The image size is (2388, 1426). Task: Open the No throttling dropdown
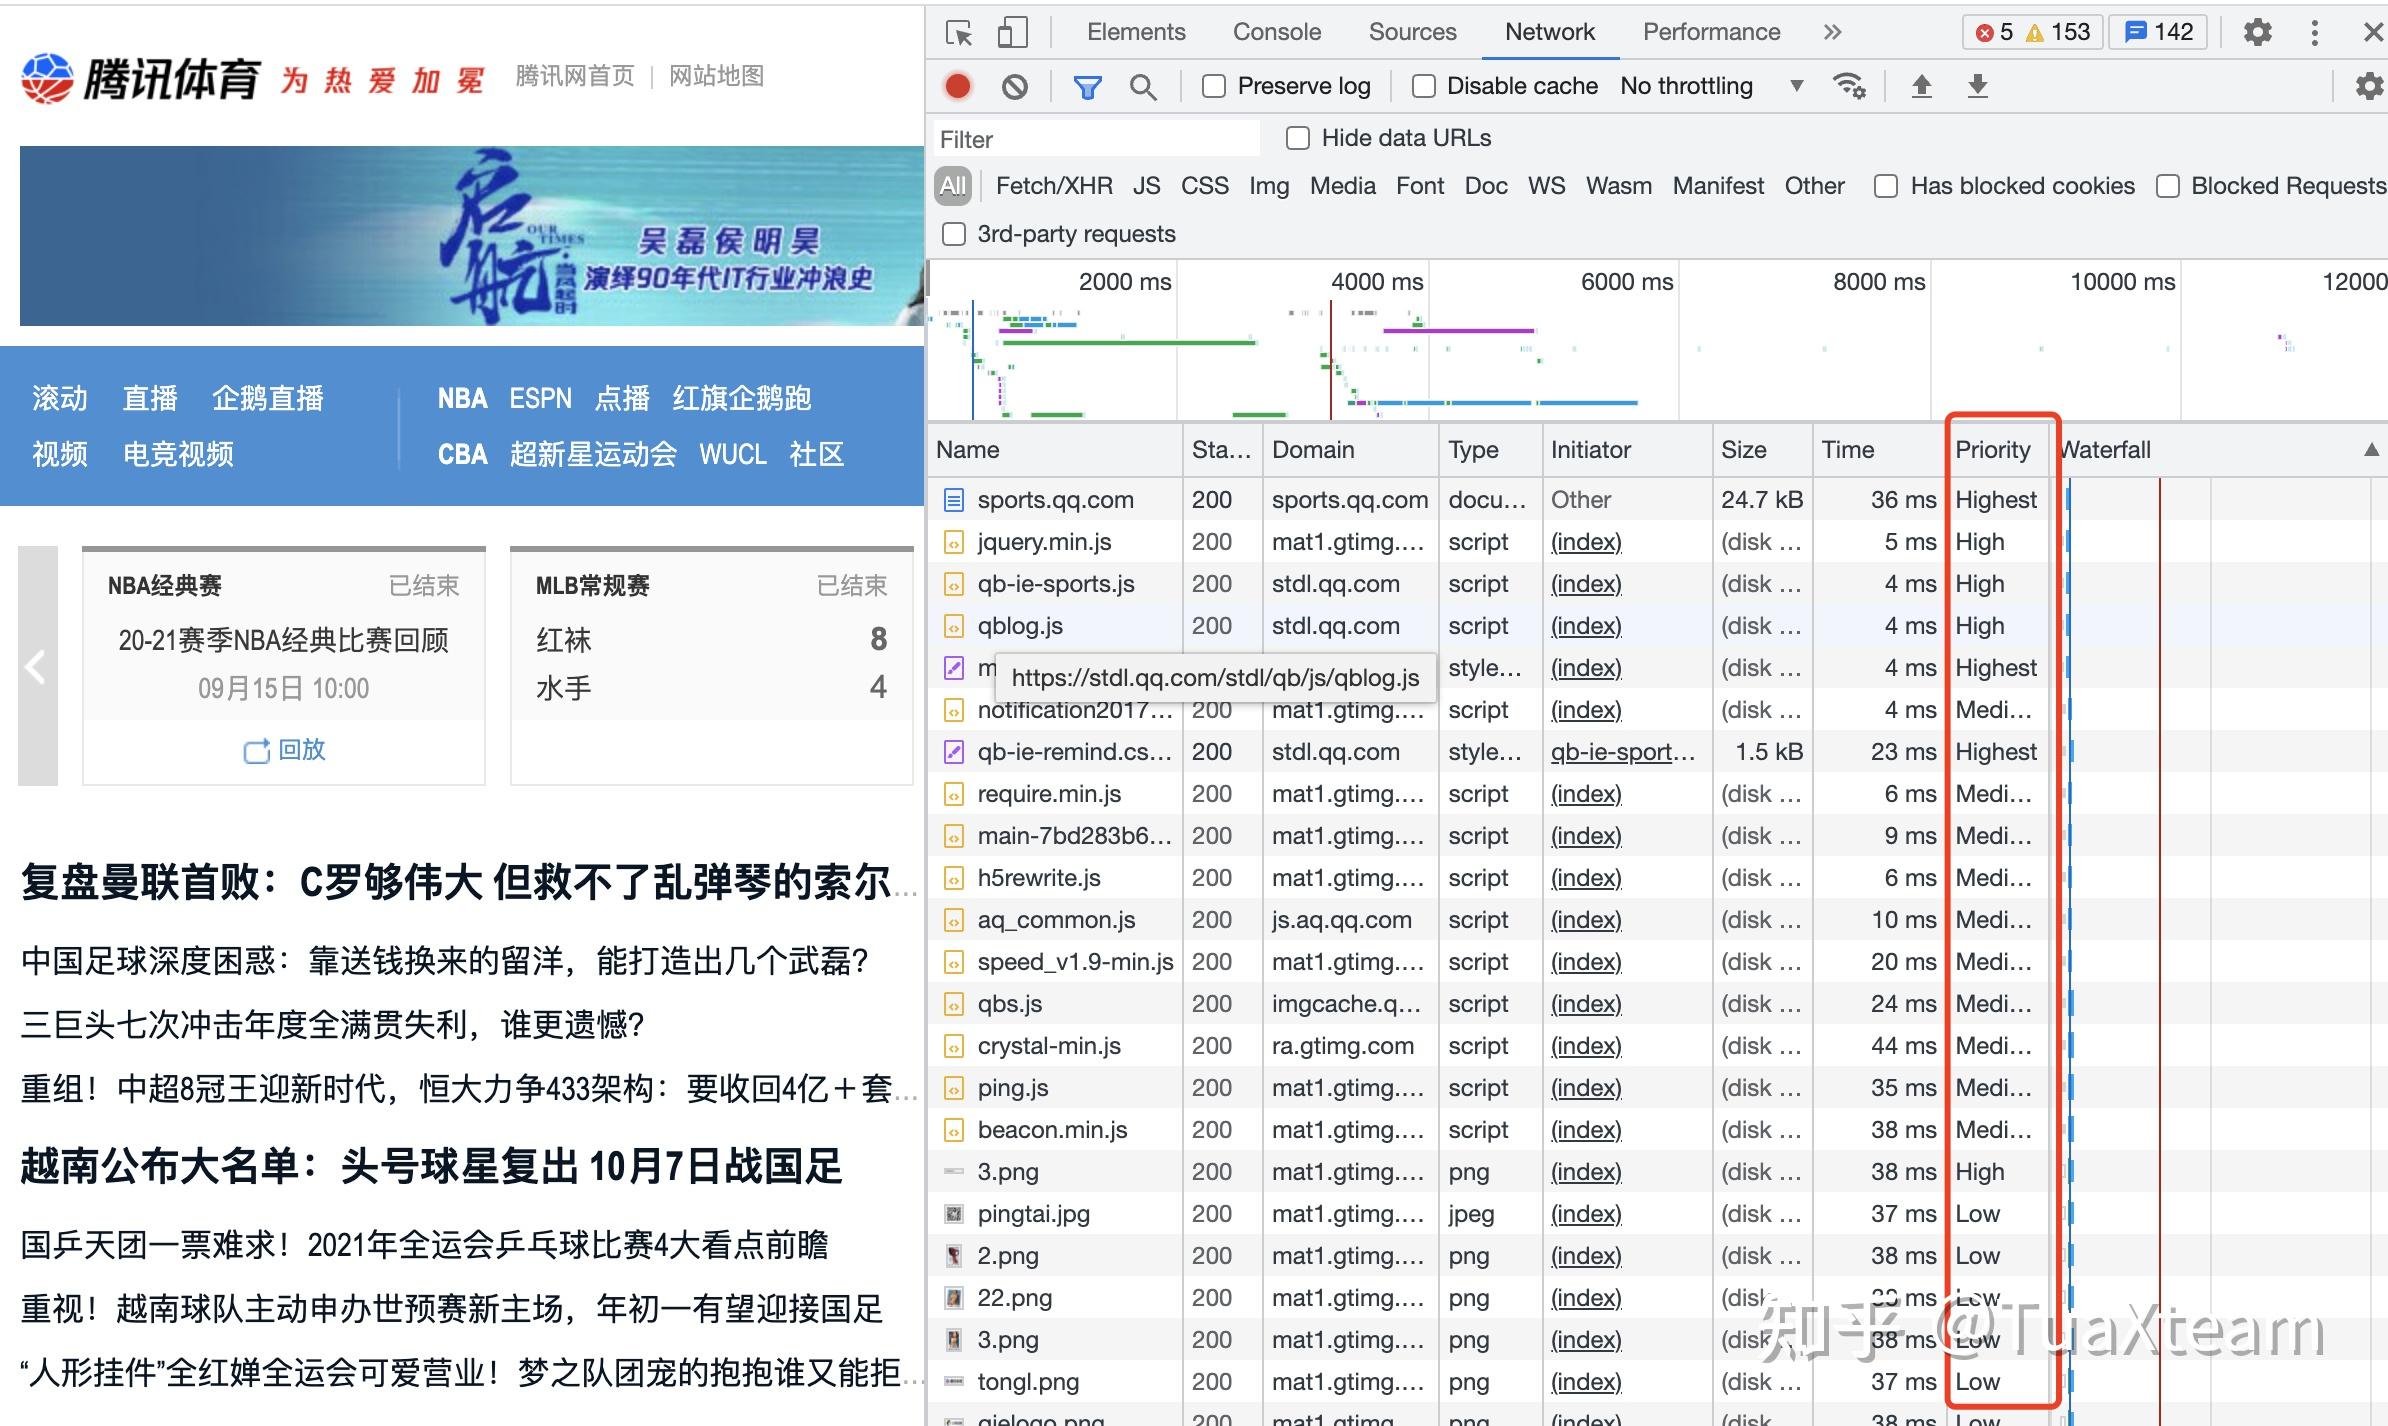(x=1712, y=86)
